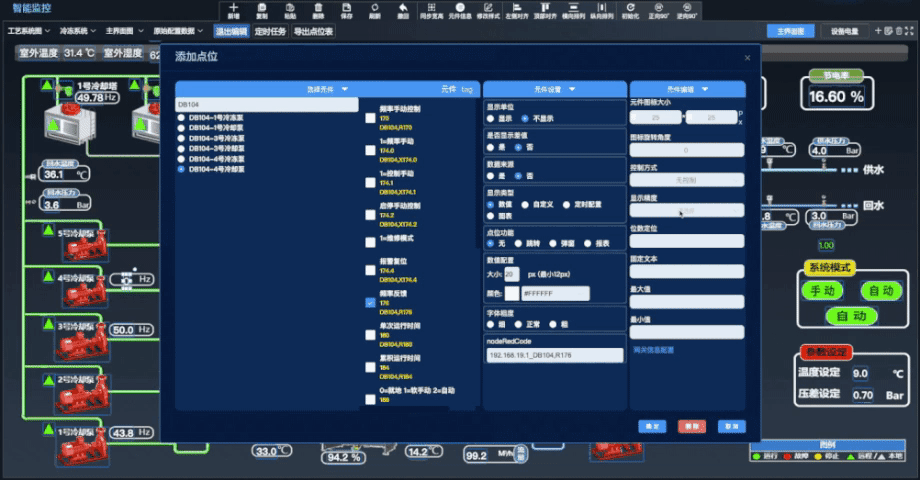Click the white 颜色 color swatch
The width and height of the screenshot is (920, 480).
pos(511,294)
